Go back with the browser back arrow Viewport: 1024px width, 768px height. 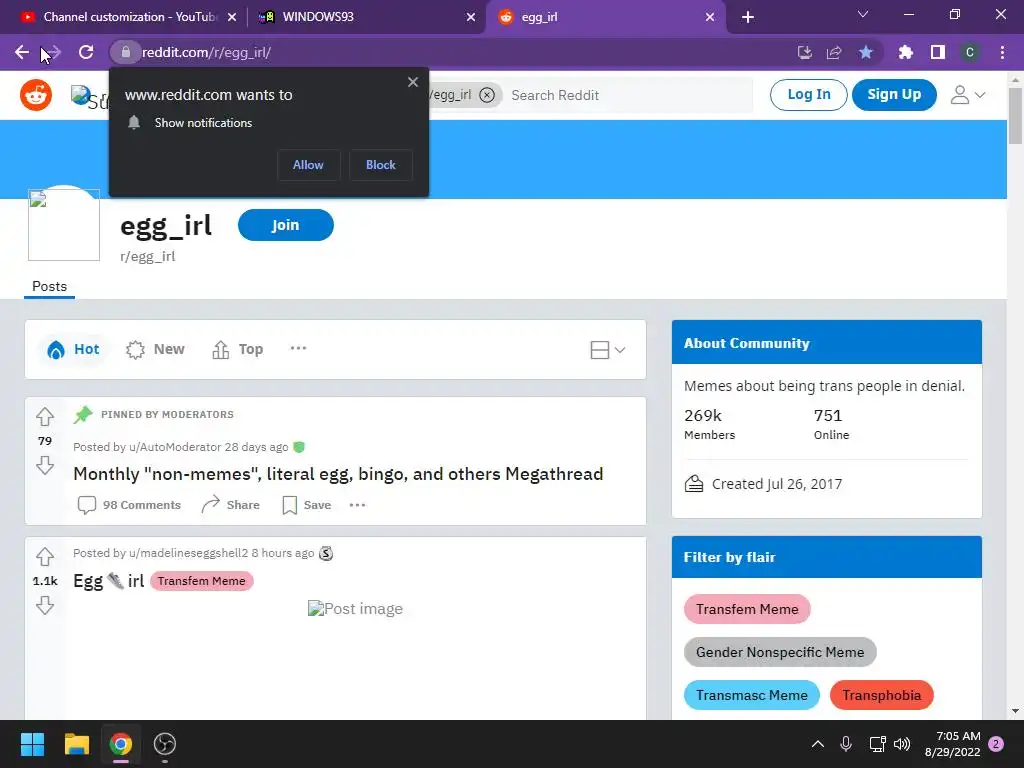coord(22,52)
